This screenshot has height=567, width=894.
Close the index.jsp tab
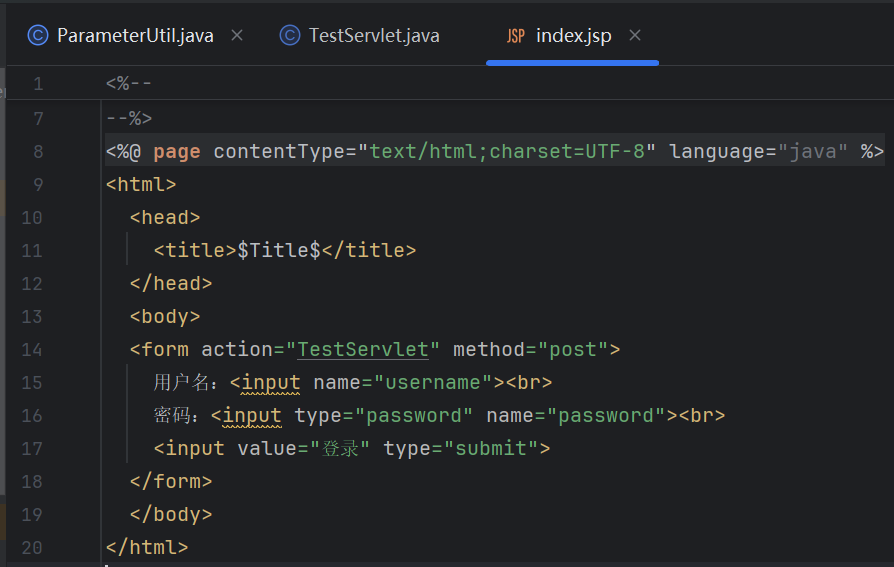[635, 35]
